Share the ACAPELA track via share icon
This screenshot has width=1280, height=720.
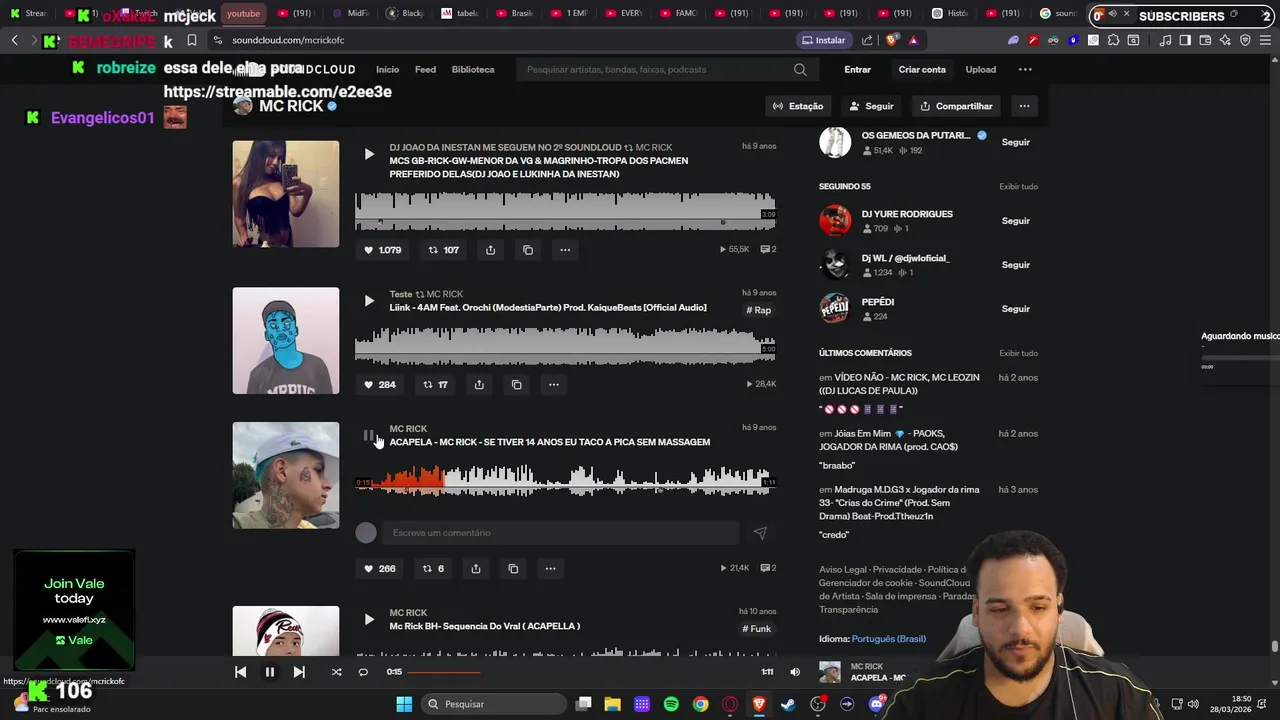tap(476, 568)
